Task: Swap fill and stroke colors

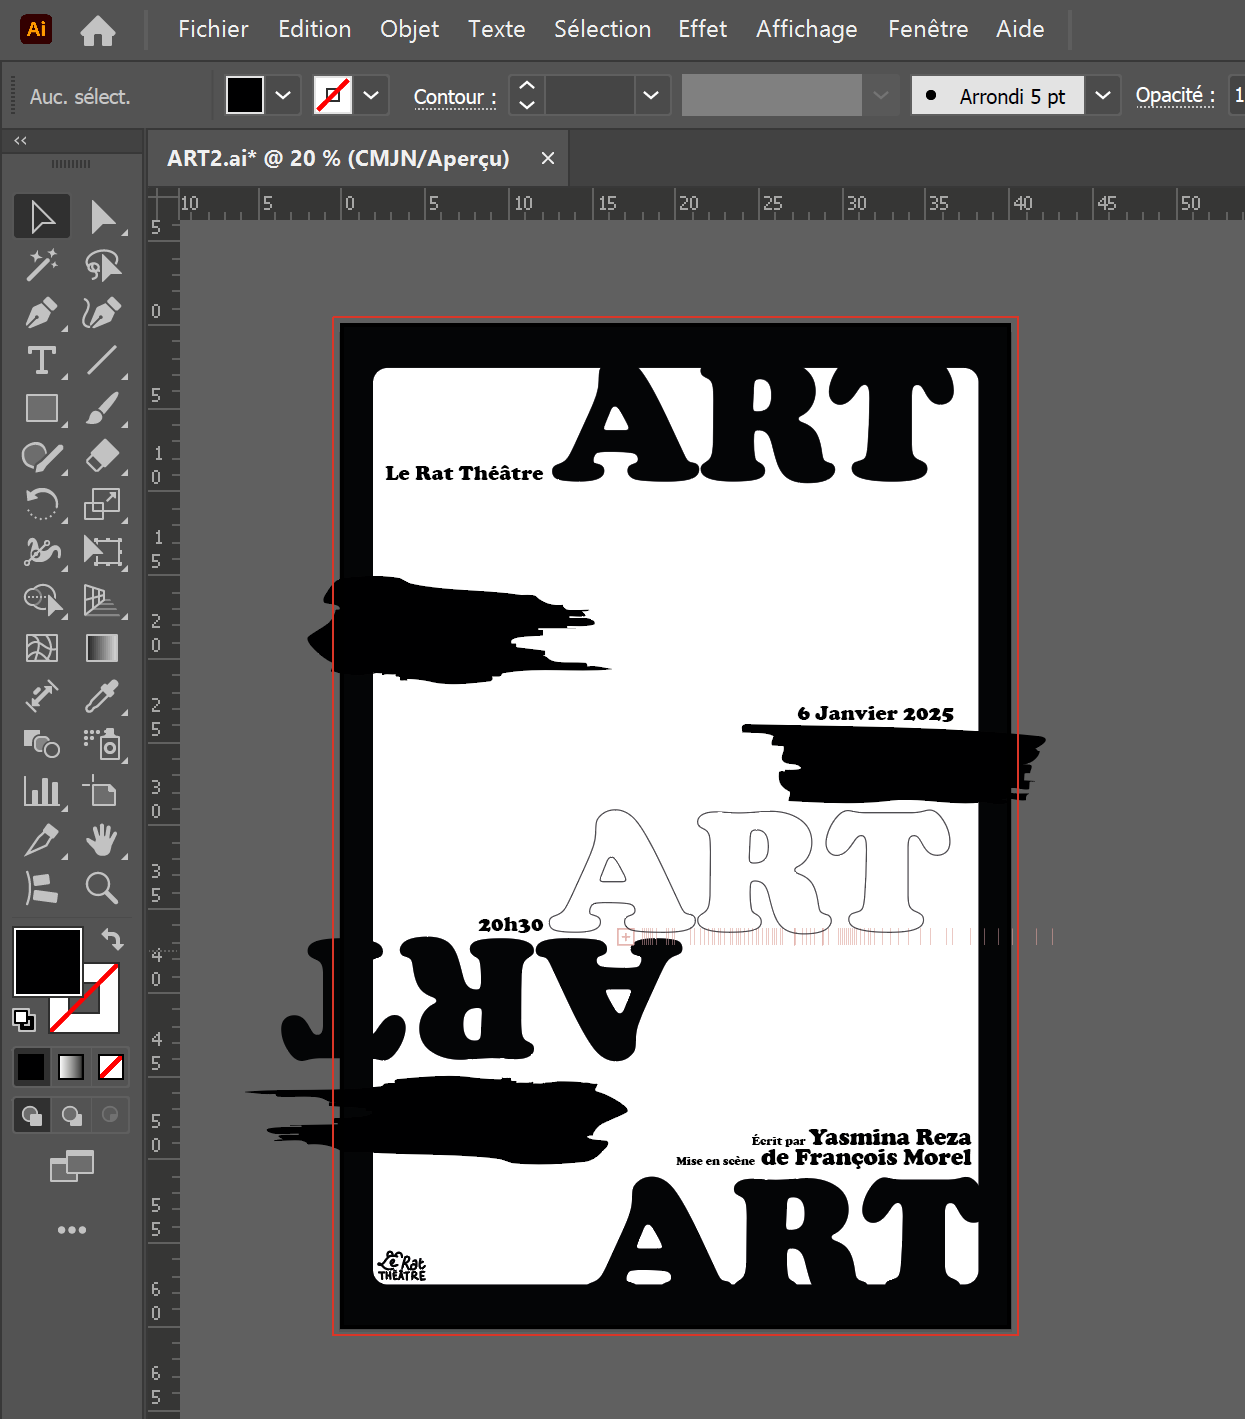Action: tap(113, 939)
